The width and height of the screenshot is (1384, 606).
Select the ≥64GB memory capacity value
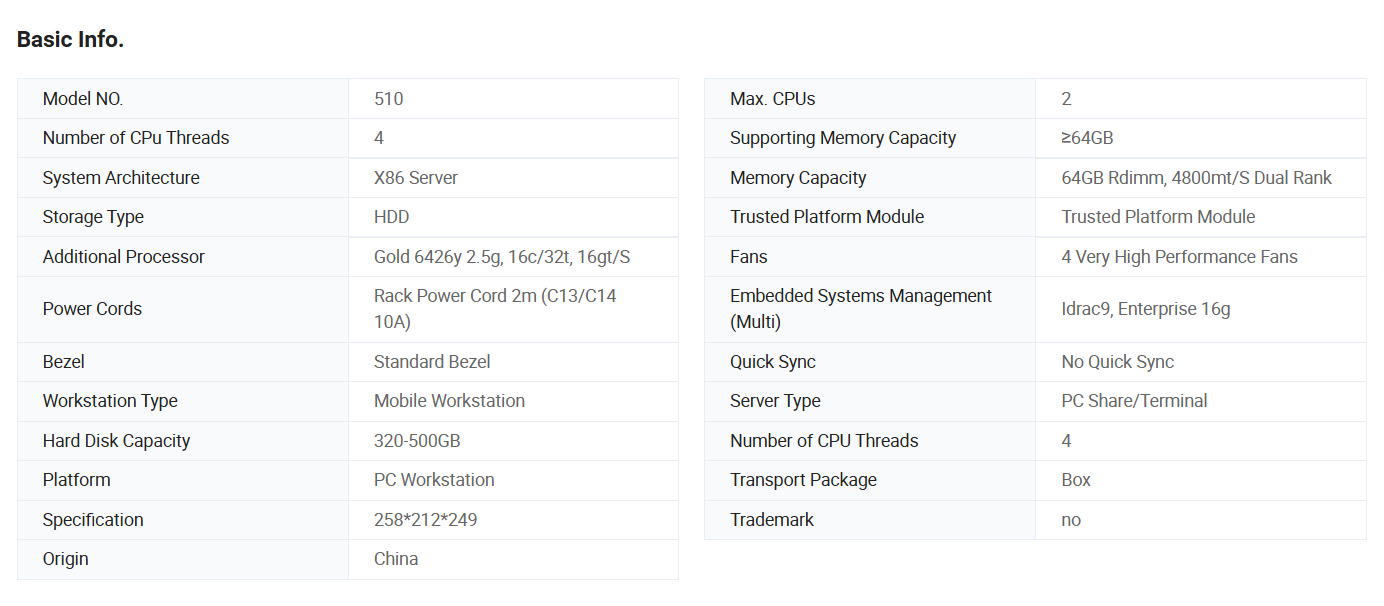pos(1087,138)
